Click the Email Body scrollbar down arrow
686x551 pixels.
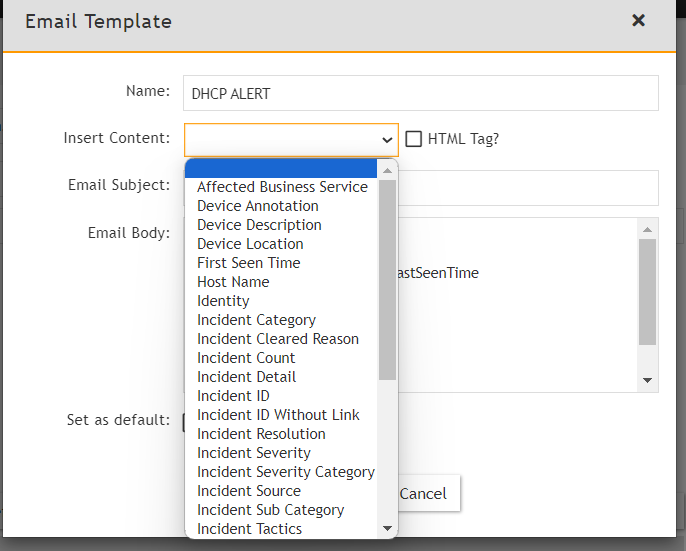click(x=647, y=380)
